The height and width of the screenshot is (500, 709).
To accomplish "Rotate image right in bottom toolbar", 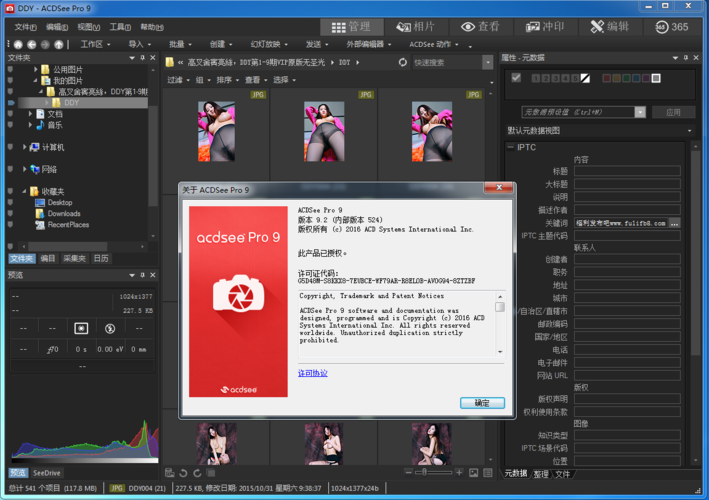I will (197, 473).
